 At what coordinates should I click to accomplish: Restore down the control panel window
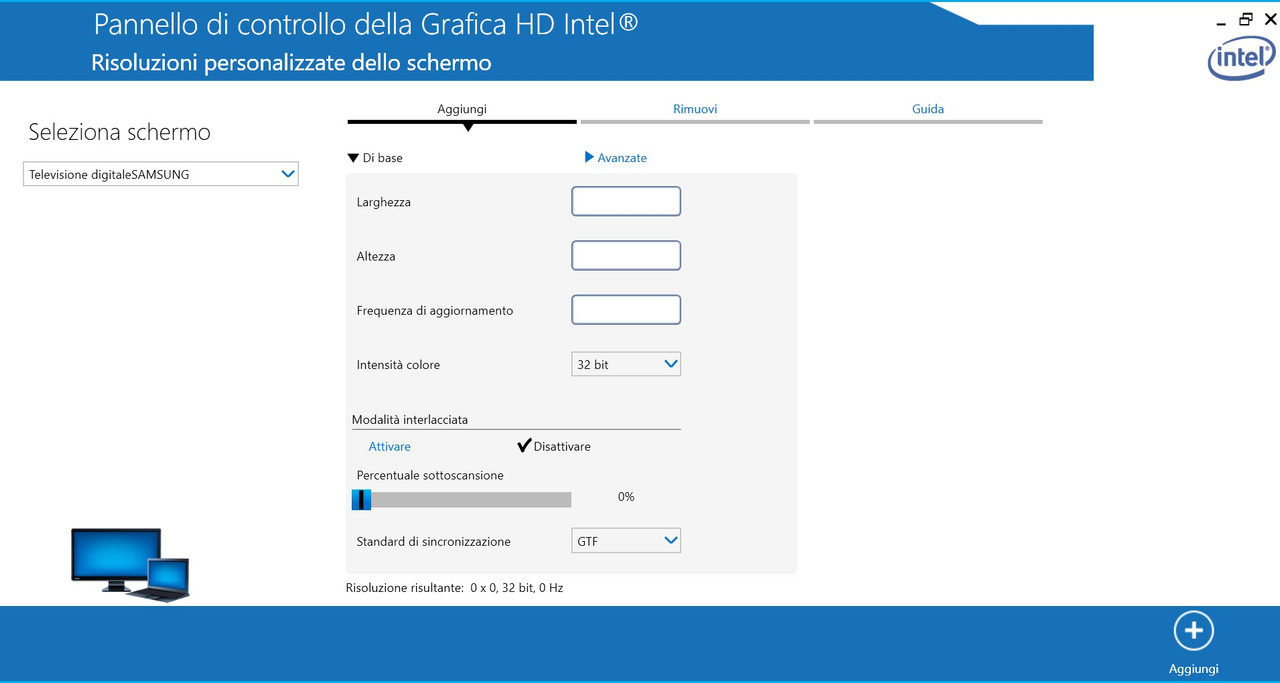(x=1246, y=19)
